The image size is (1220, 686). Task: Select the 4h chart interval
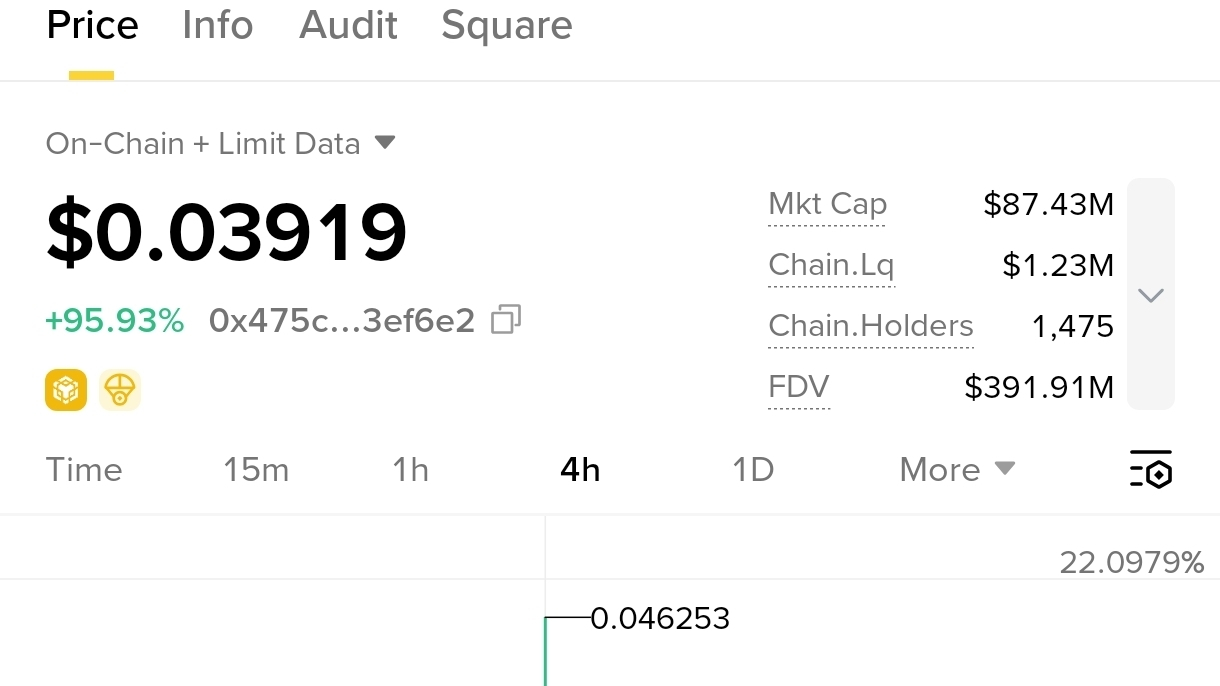580,470
